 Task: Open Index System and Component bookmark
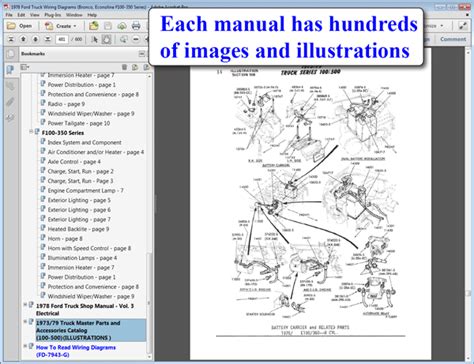click(85, 142)
